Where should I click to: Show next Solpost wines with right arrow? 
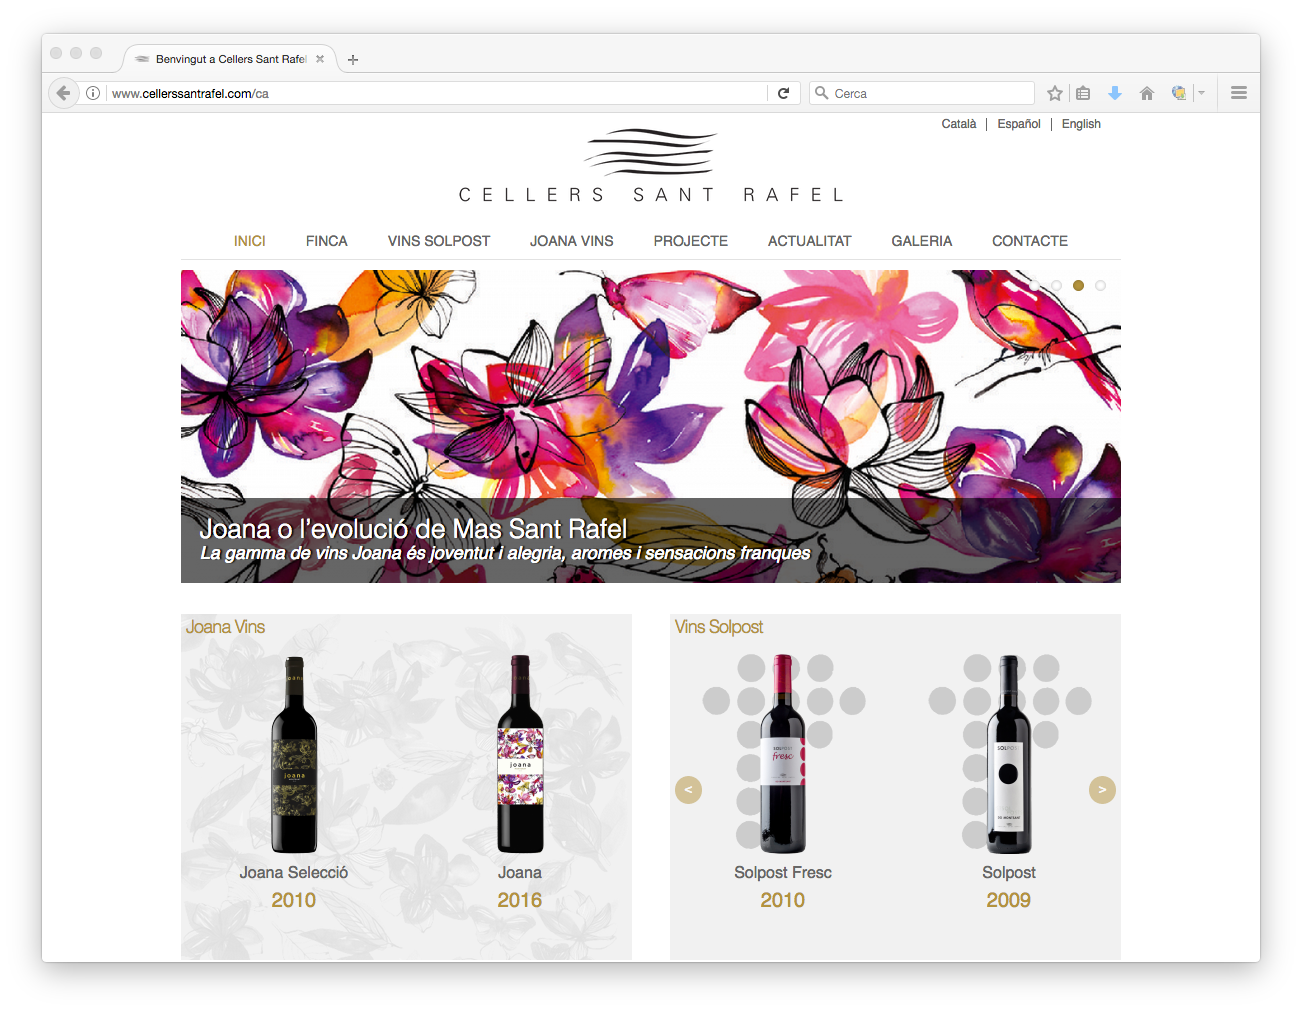[x=1102, y=790]
